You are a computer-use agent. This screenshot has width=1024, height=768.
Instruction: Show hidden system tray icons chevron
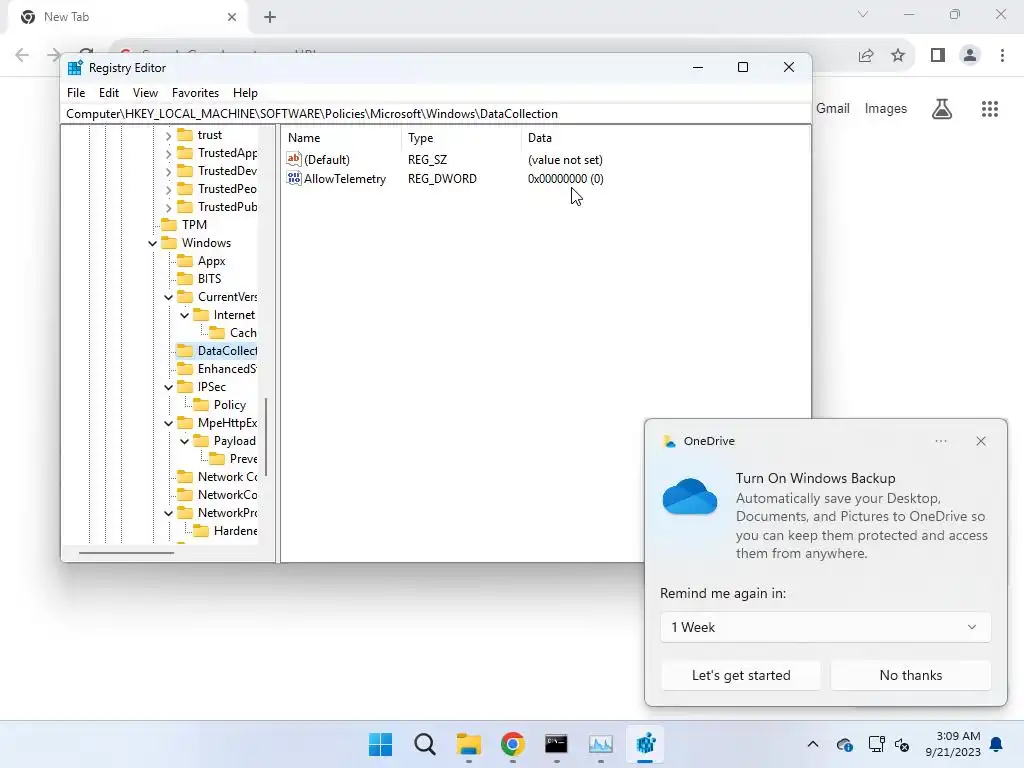pos(813,744)
